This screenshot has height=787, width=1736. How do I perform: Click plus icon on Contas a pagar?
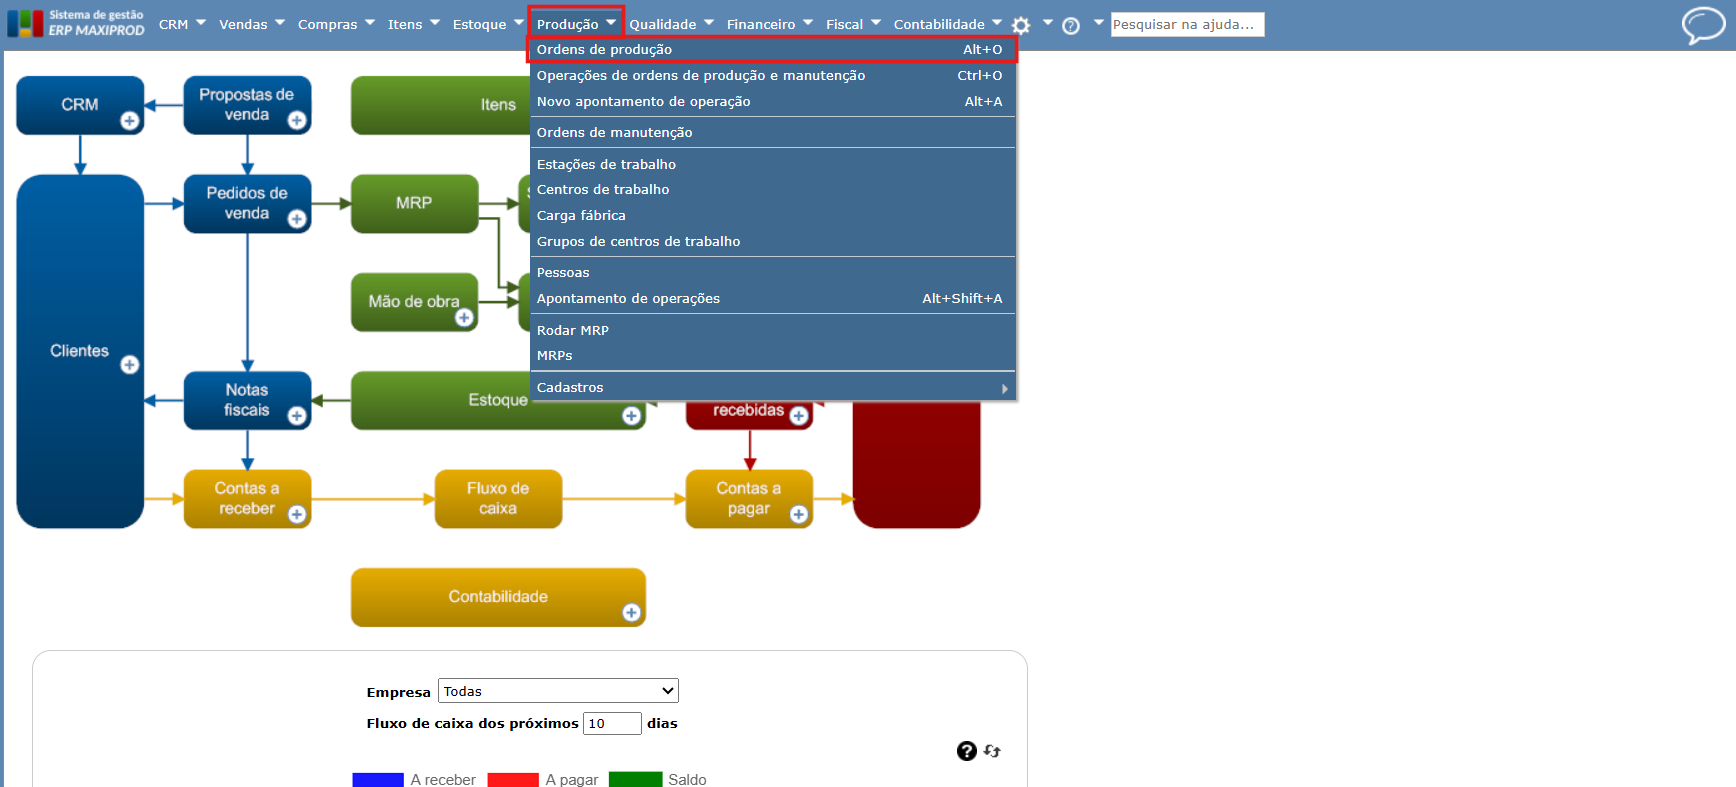click(798, 514)
